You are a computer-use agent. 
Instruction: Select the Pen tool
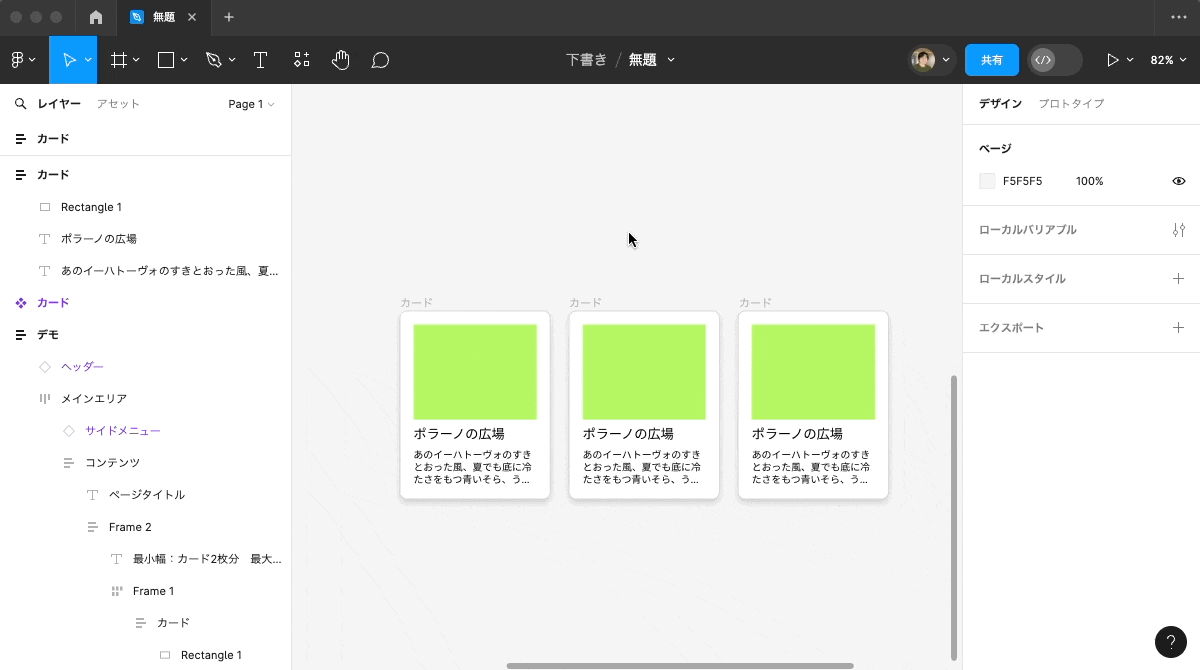tap(213, 60)
